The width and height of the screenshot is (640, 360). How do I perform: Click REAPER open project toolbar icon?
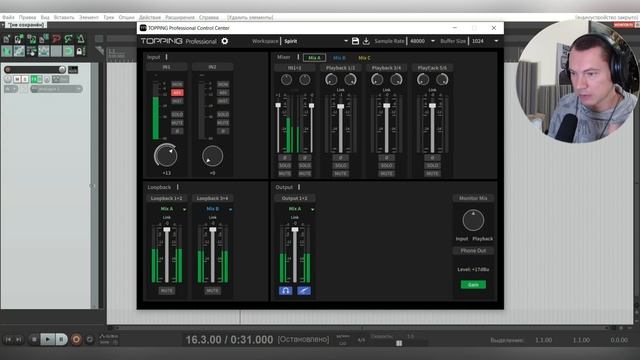19,39
